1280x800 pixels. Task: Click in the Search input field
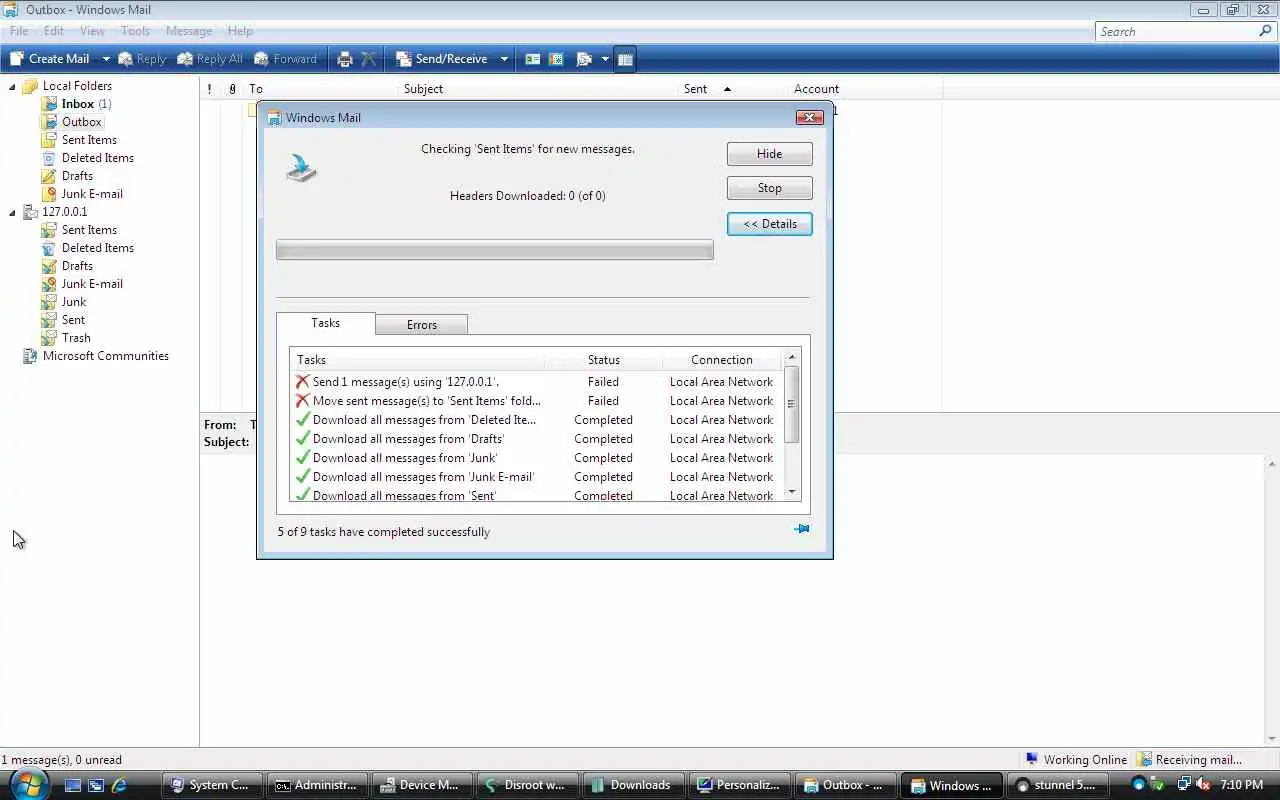click(x=1175, y=31)
